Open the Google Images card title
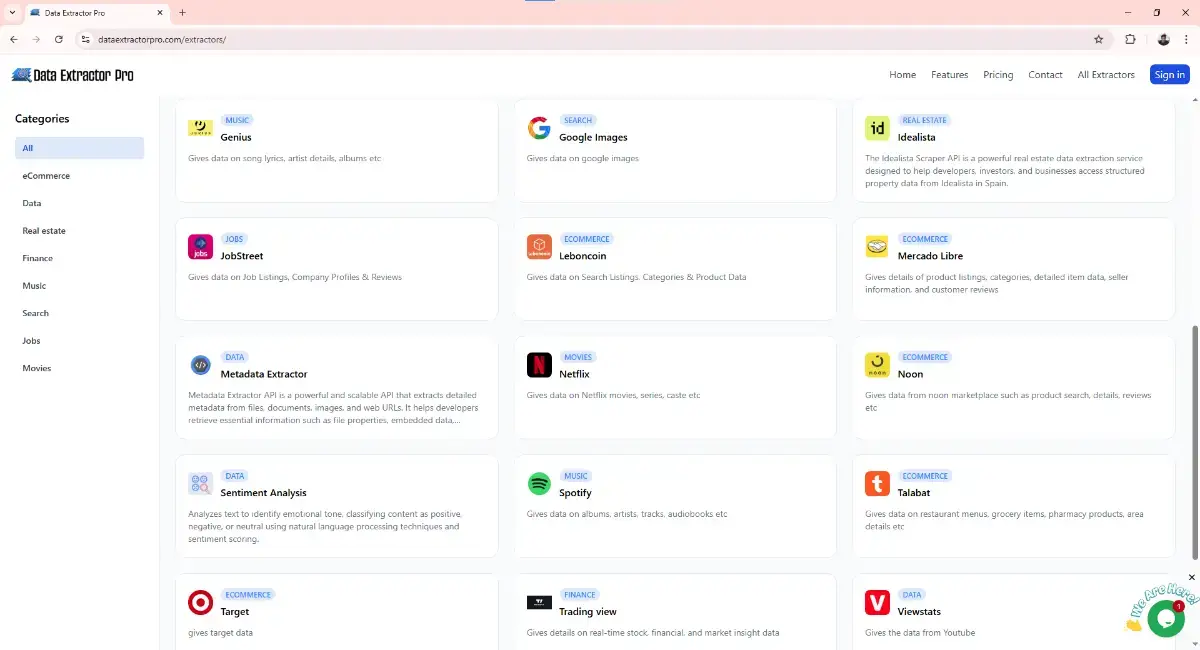 pyautogui.click(x=593, y=137)
